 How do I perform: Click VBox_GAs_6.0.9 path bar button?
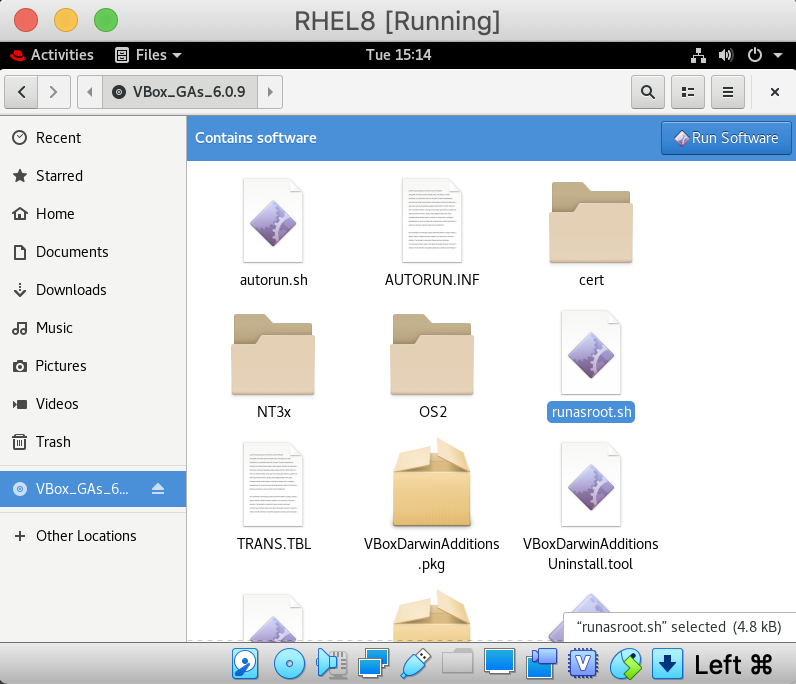(180, 92)
